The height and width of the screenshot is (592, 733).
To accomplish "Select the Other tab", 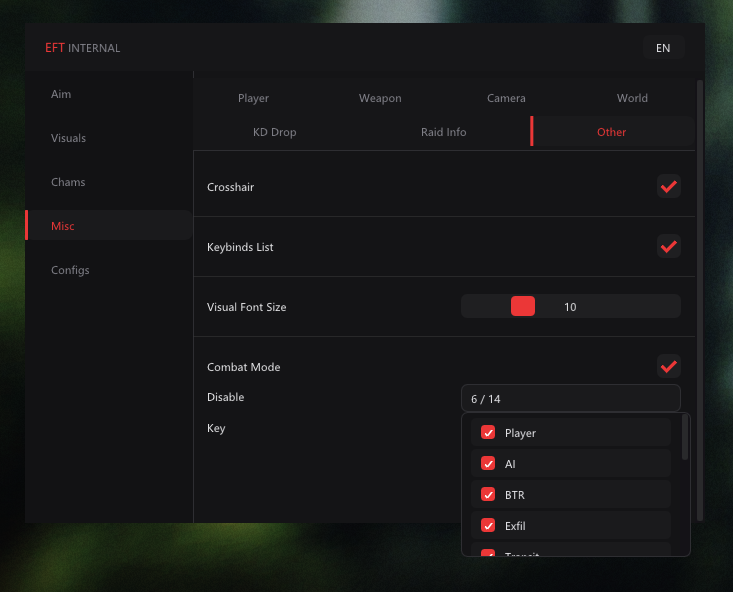I will point(611,132).
